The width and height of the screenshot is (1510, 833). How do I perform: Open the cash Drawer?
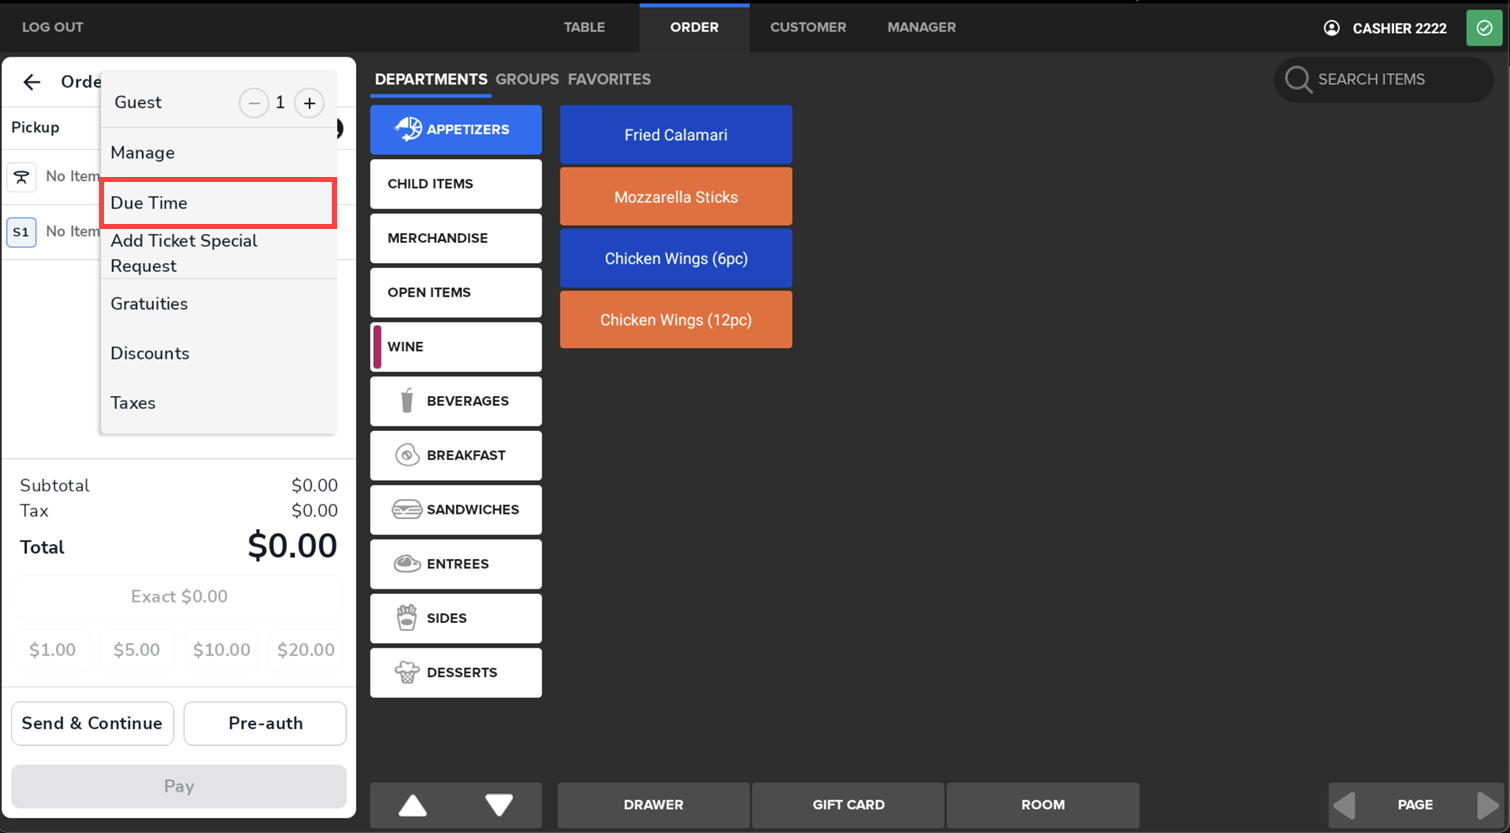coord(653,805)
